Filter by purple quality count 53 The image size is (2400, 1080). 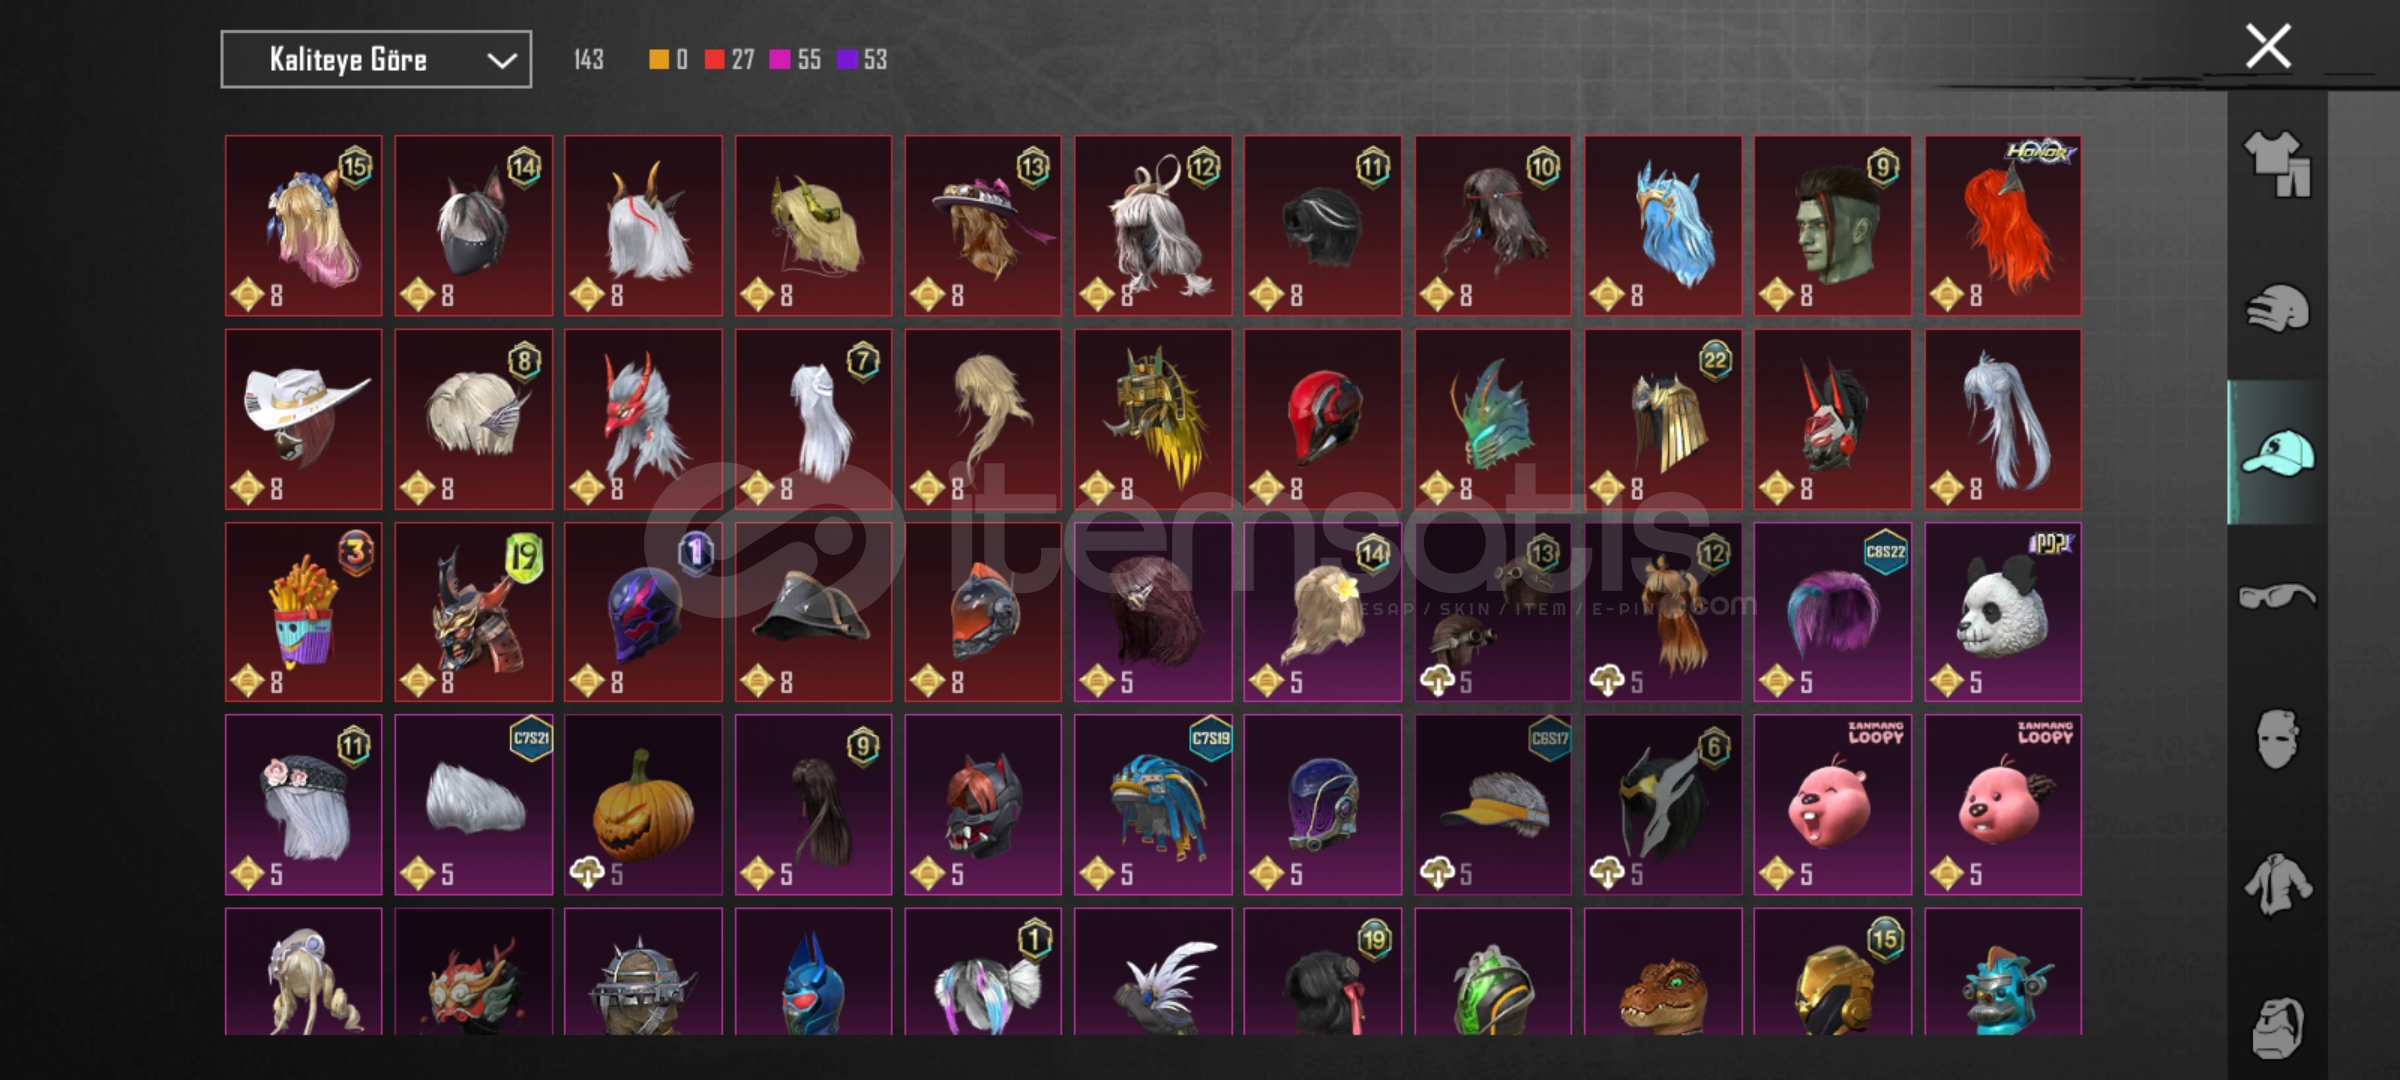point(862,60)
